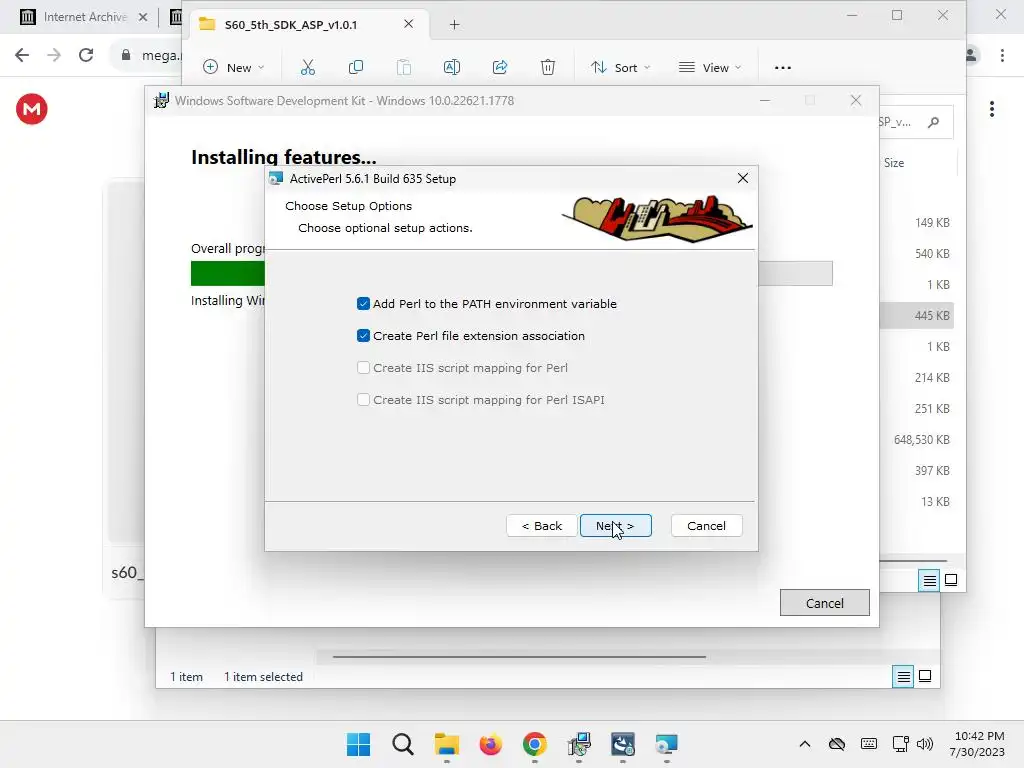The image size is (1024, 768).
Task: Cancel the Windows SDK installation
Action: (x=824, y=603)
